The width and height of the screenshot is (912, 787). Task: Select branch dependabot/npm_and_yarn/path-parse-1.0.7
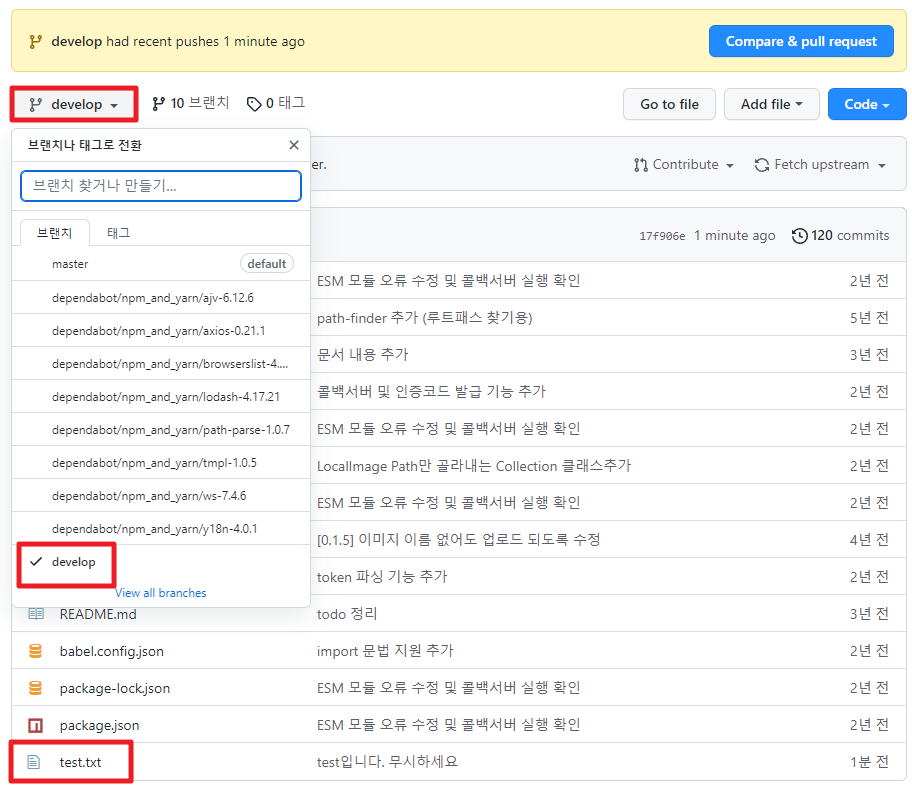[x=161, y=430]
